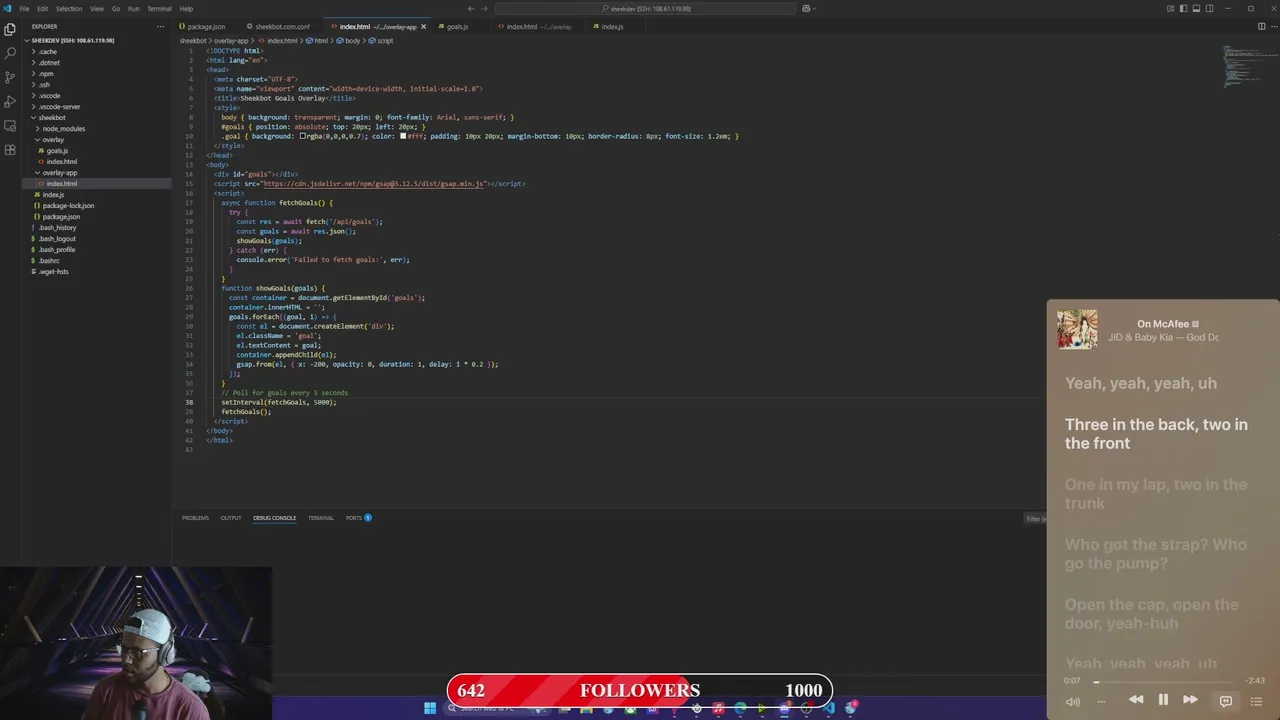Viewport: 1280px width, 720px height.
Task: Click the volume icon in music player
Action: (x=1073, y=701)
